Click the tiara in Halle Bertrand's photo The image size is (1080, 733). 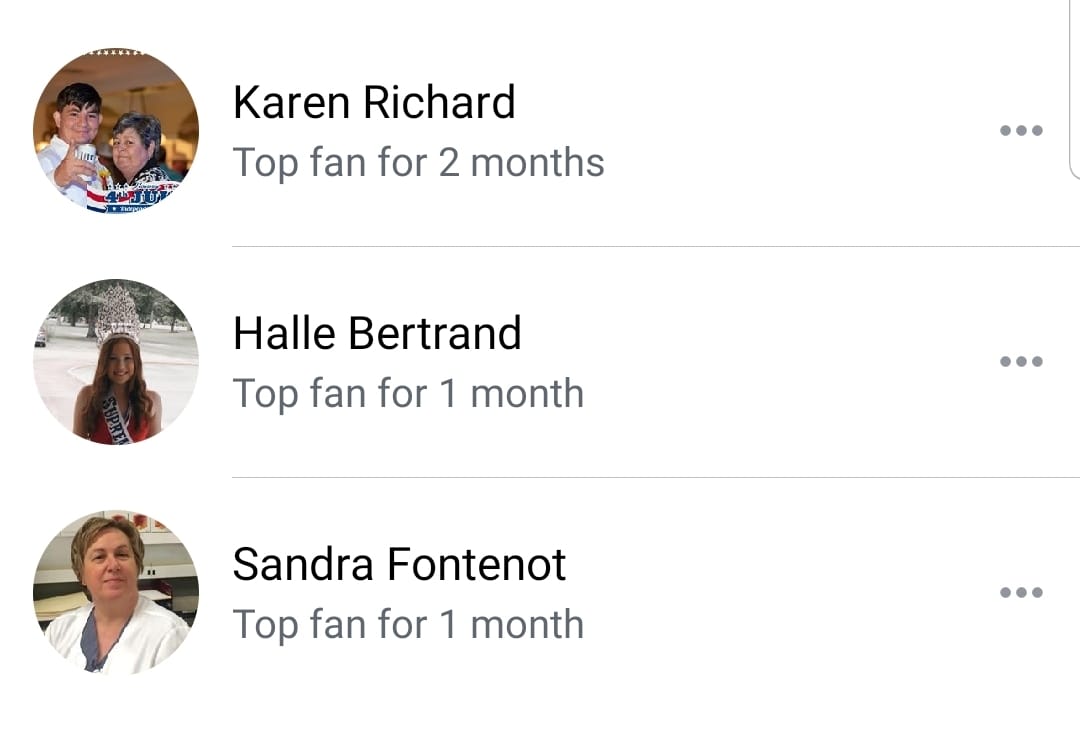[119, 314]
